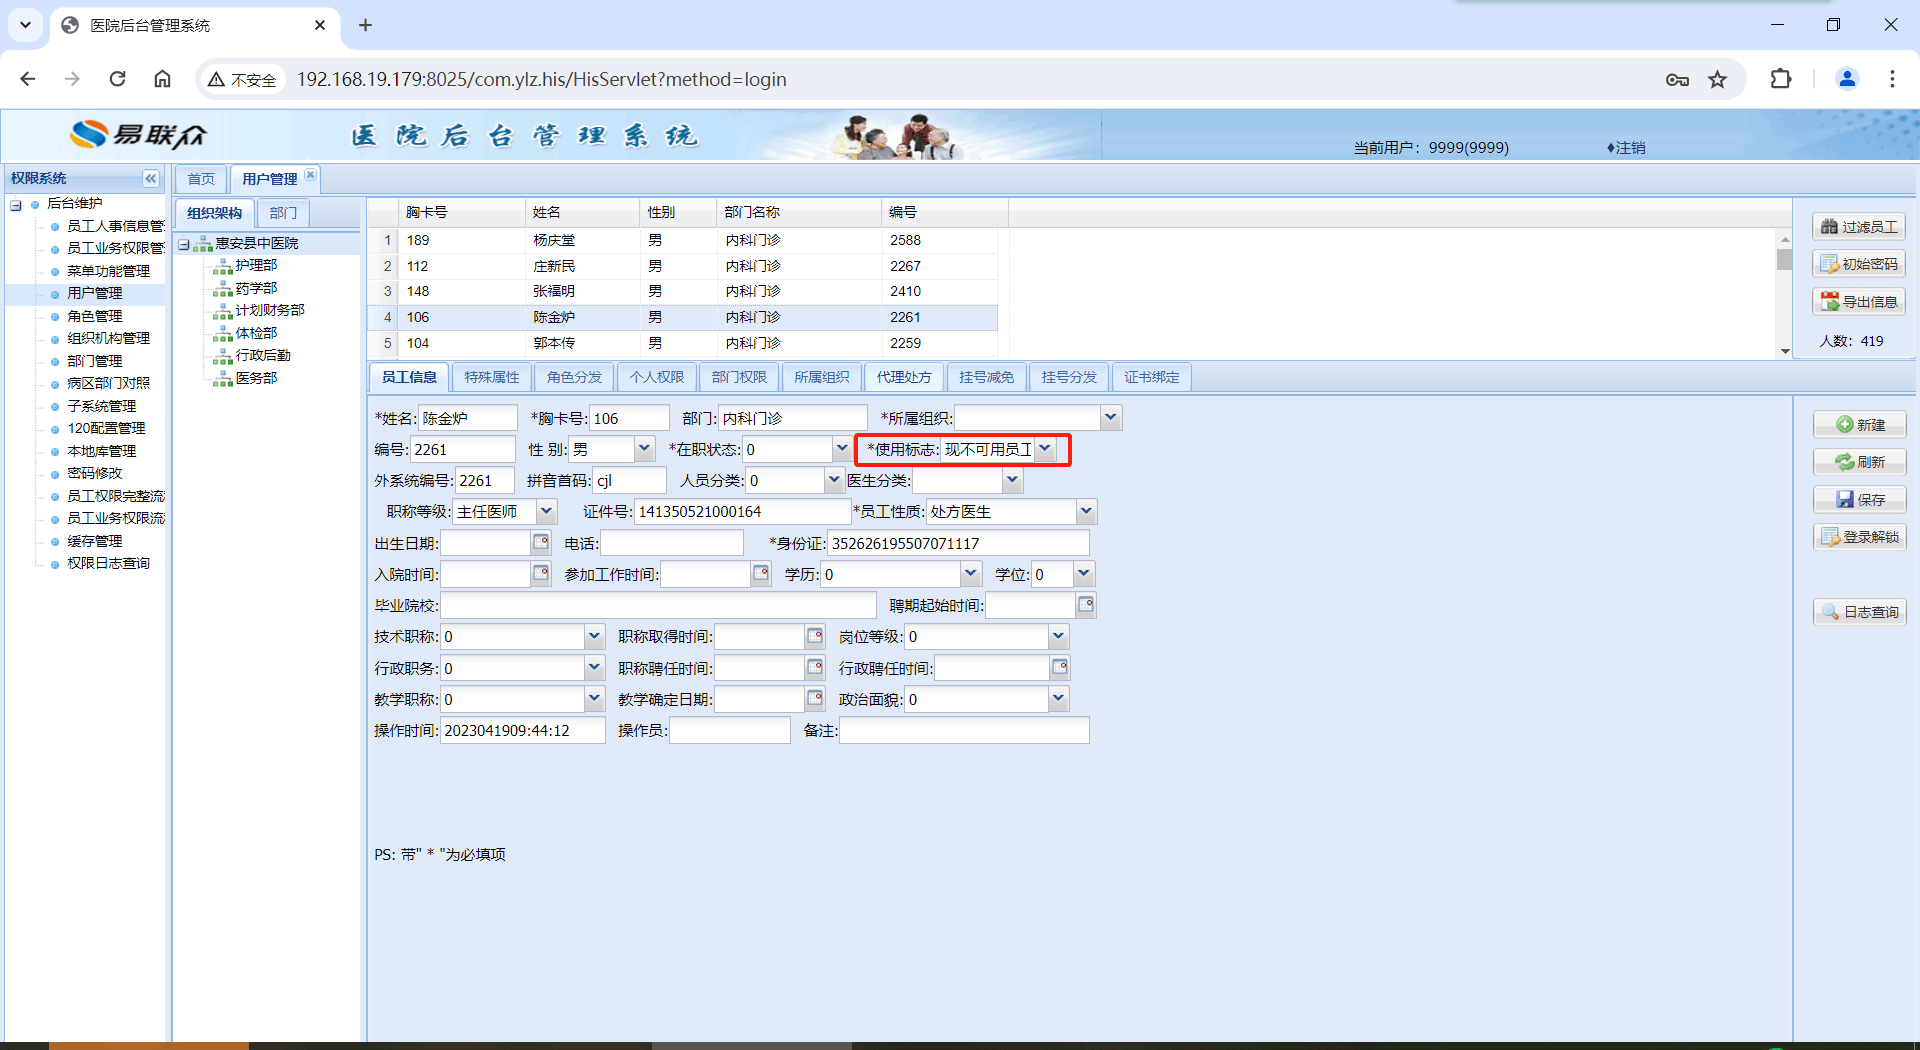1920x1050 pixels.
Task: Open the 聘期起始时间 calendar picker
Action: click(x=1086, y=605)
